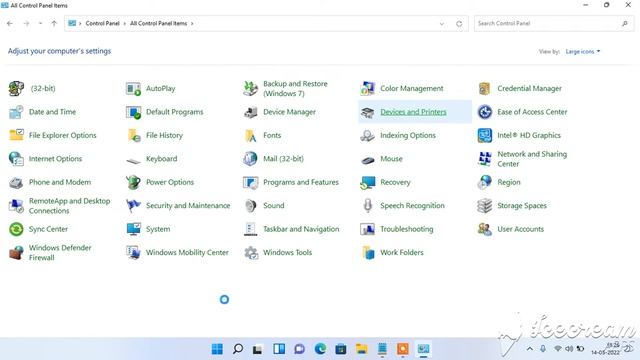
Task: Open RemoteApp and Desktop Connections link
Action: [69, 206]
